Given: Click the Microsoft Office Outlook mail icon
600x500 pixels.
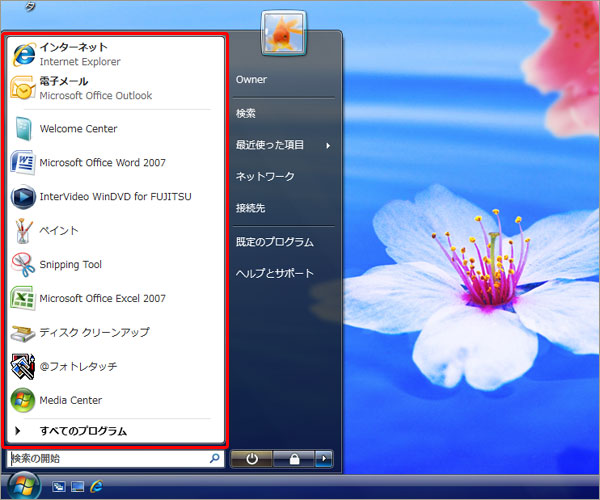Looking at the screenshot, I should 23,88.
